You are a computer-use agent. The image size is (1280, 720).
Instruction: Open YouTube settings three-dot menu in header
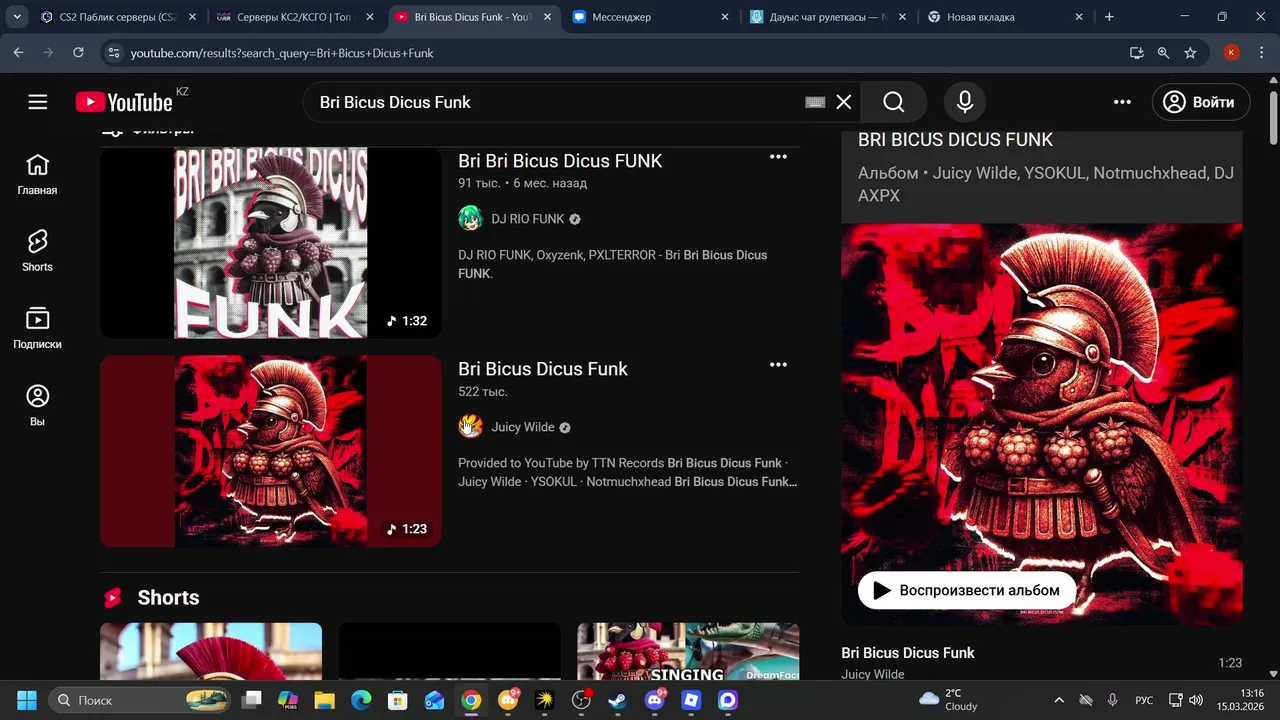pyautogui.click(x=1122, y=102)
